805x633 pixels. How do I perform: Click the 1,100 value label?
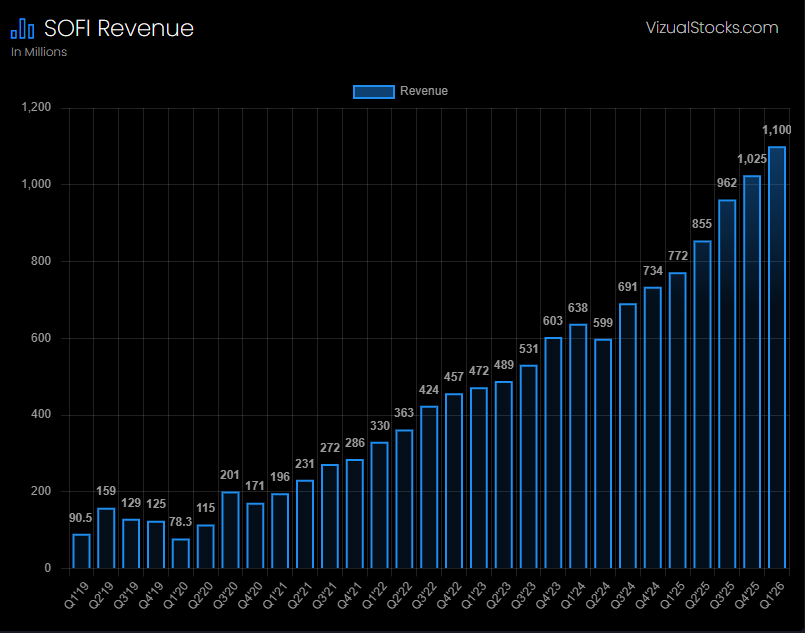coord(777,130)
